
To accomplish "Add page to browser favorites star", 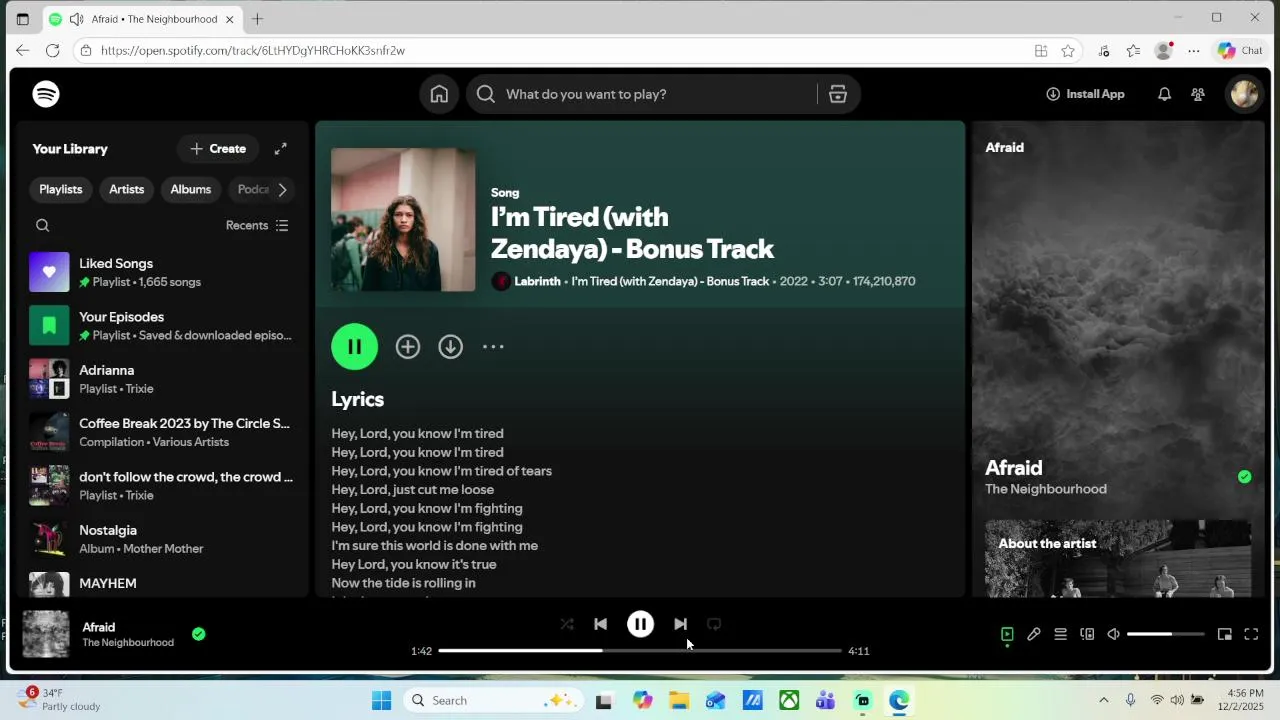I will [x=1068, y=51].
